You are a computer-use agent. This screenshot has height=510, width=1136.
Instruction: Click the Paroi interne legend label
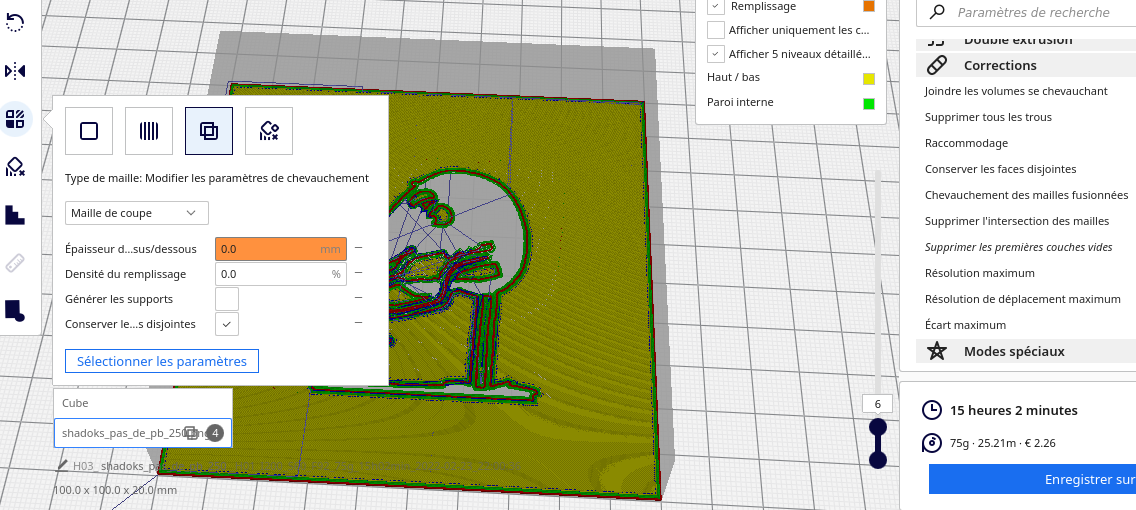(740, 102)
